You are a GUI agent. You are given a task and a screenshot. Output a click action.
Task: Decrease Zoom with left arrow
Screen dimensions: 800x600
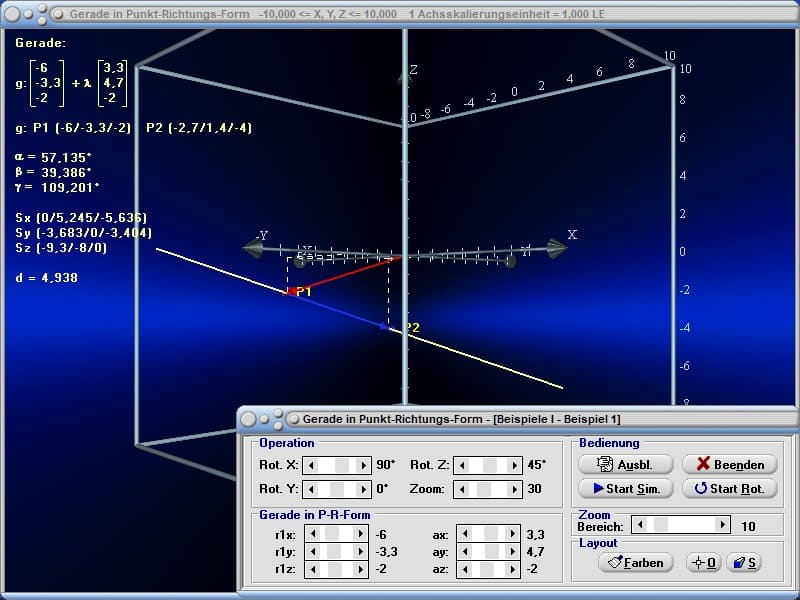[x=462, y=489]
